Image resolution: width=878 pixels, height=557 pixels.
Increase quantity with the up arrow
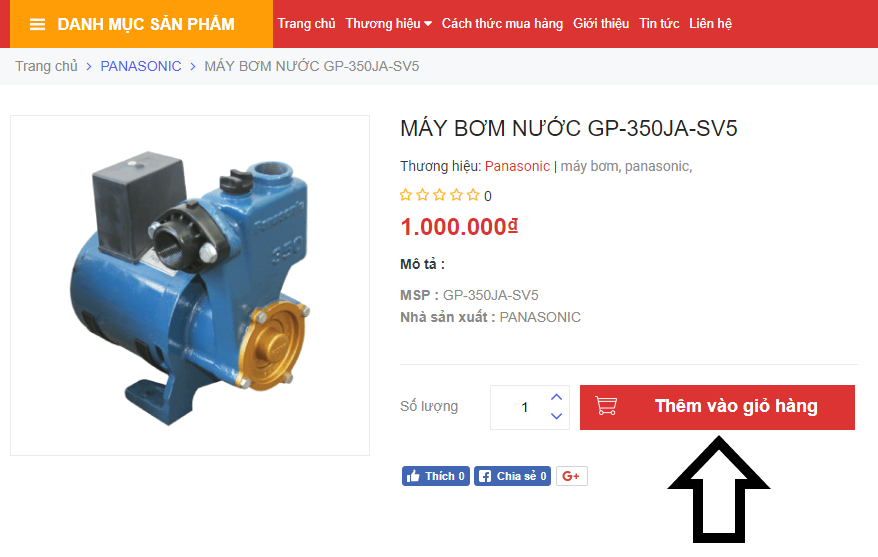pyautogui.click(x=556, y=397)
